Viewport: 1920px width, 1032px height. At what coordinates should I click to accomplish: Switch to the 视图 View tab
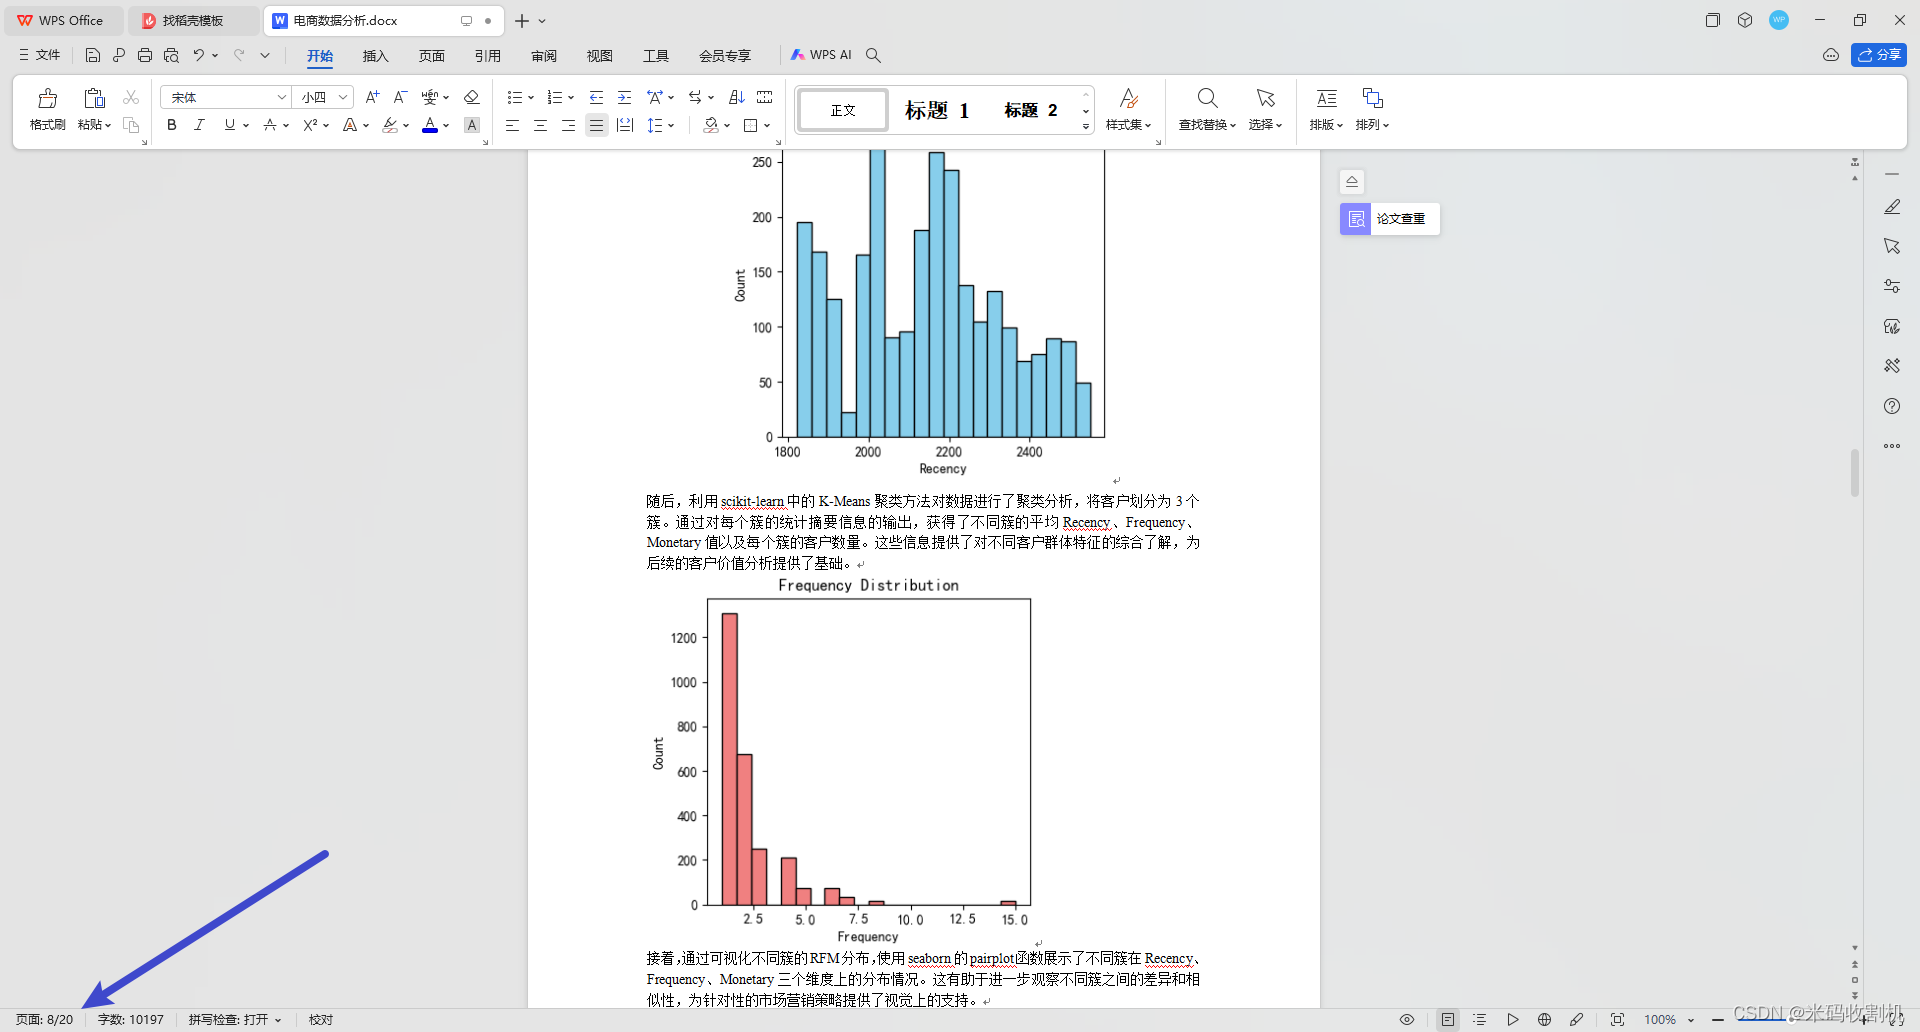tap(599, 55)
